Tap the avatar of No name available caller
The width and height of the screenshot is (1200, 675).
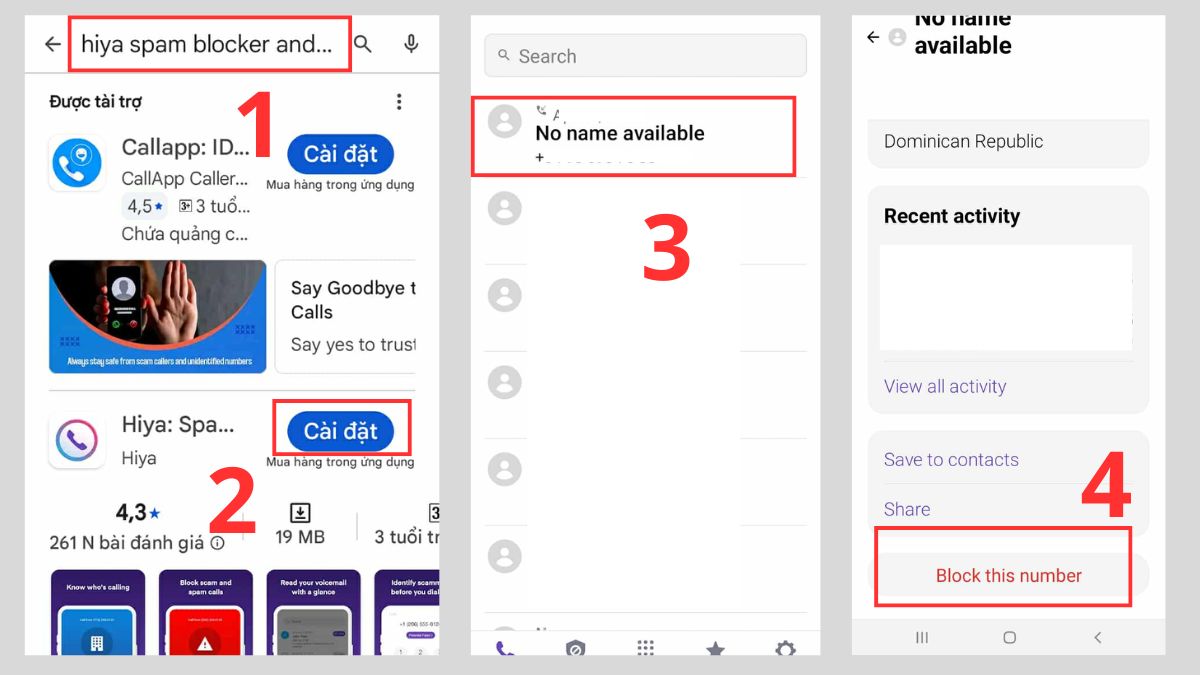click(x=505, y=121)
